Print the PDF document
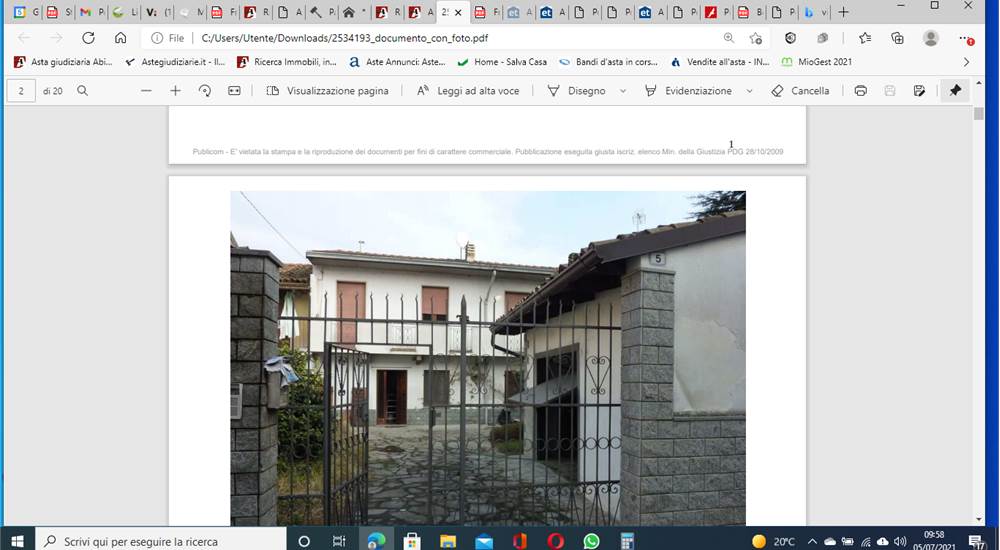 (860, 91)
